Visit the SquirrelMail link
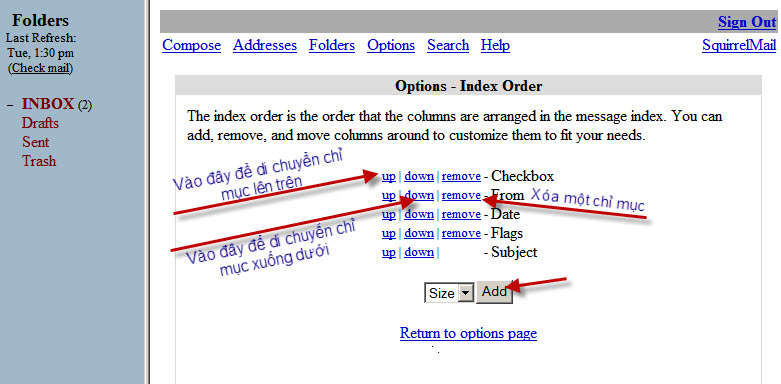The image size is (781, 384). (739, 45)
